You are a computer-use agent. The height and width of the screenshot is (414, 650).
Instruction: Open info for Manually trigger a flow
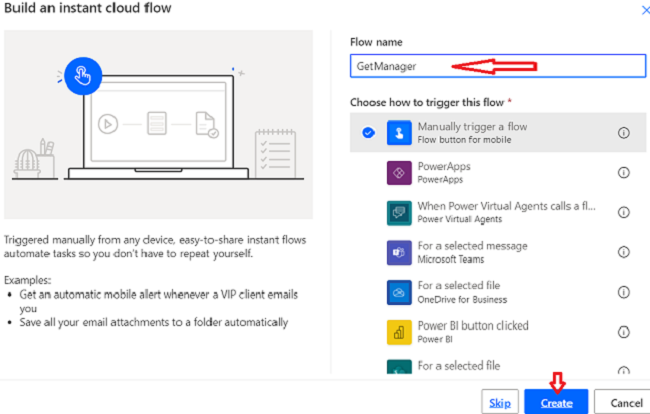click(x=623, y=133)
